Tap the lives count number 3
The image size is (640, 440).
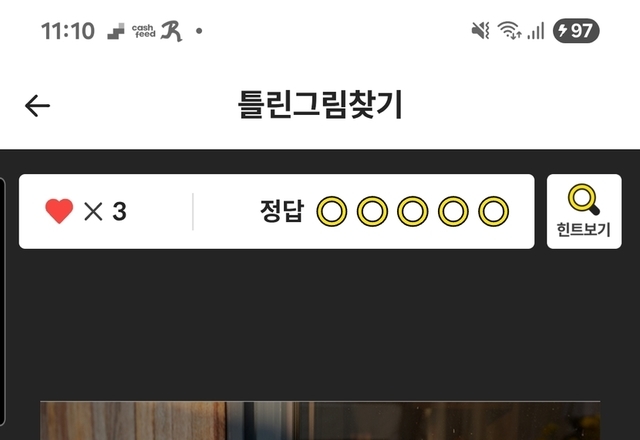(x=119, y=211)
